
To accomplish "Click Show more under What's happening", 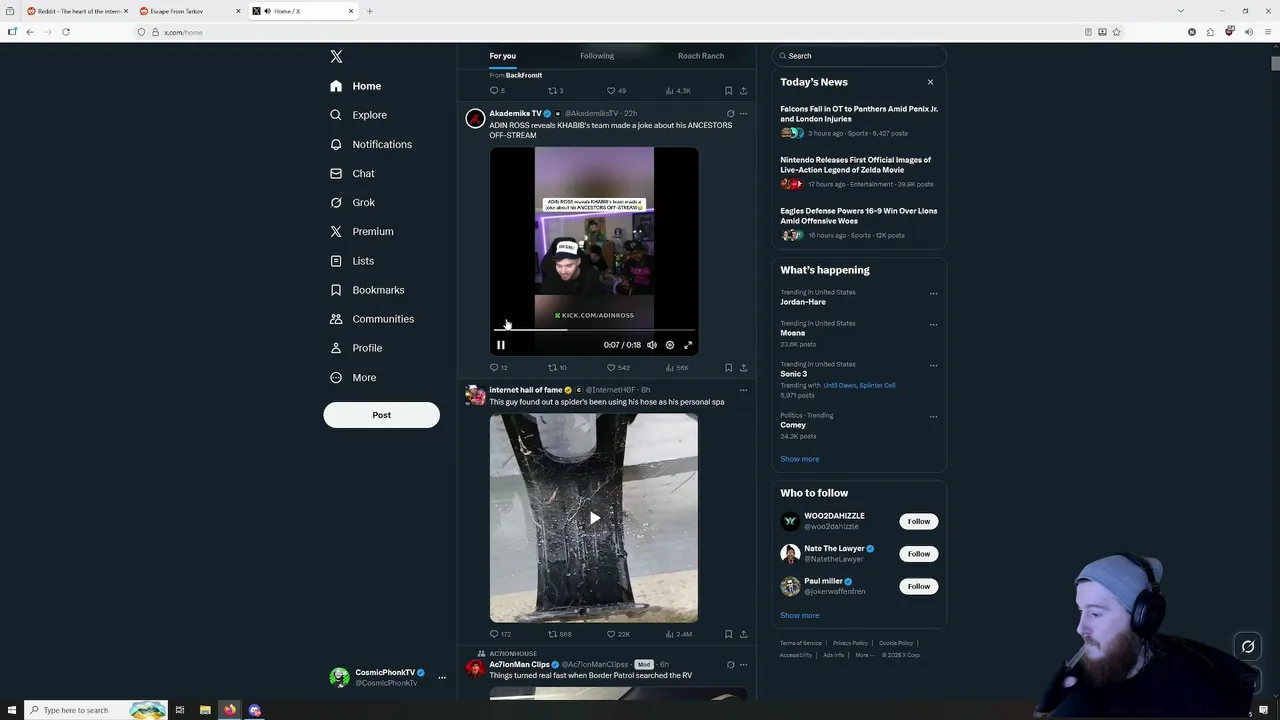I will [x=799, y=459].
